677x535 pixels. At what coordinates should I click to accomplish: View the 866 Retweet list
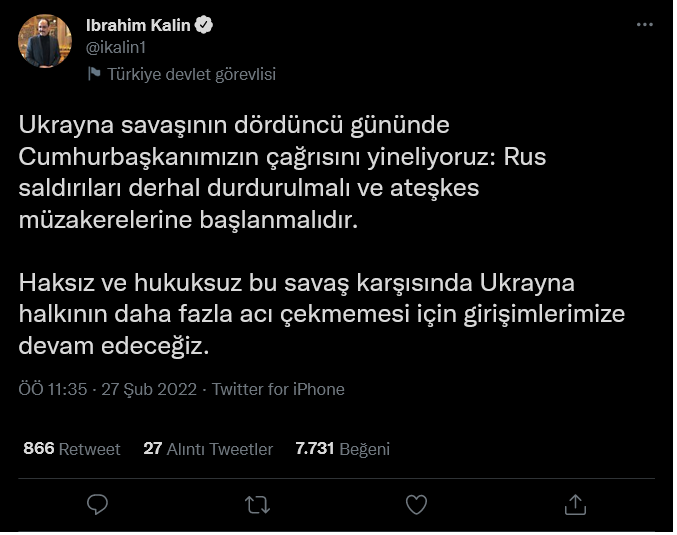click(72, 449)
